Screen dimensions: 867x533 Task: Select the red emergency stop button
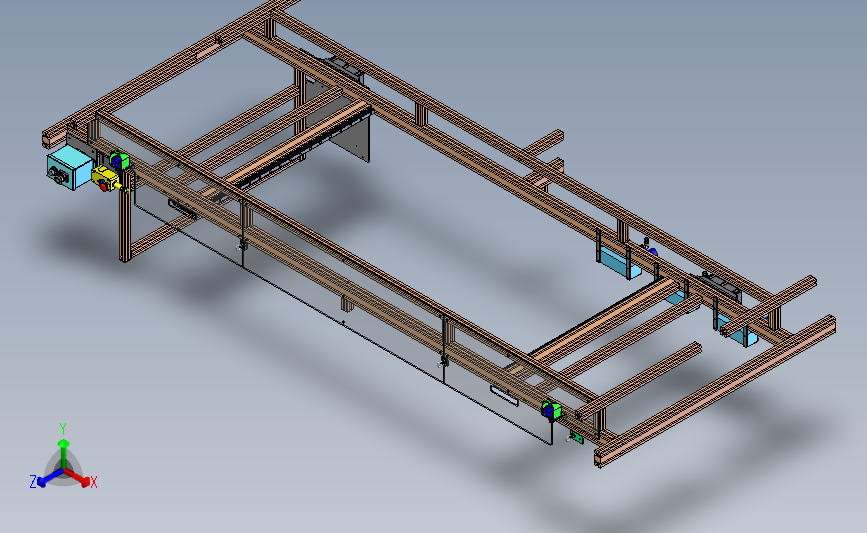pyautogui.click(x=103, y=186)
